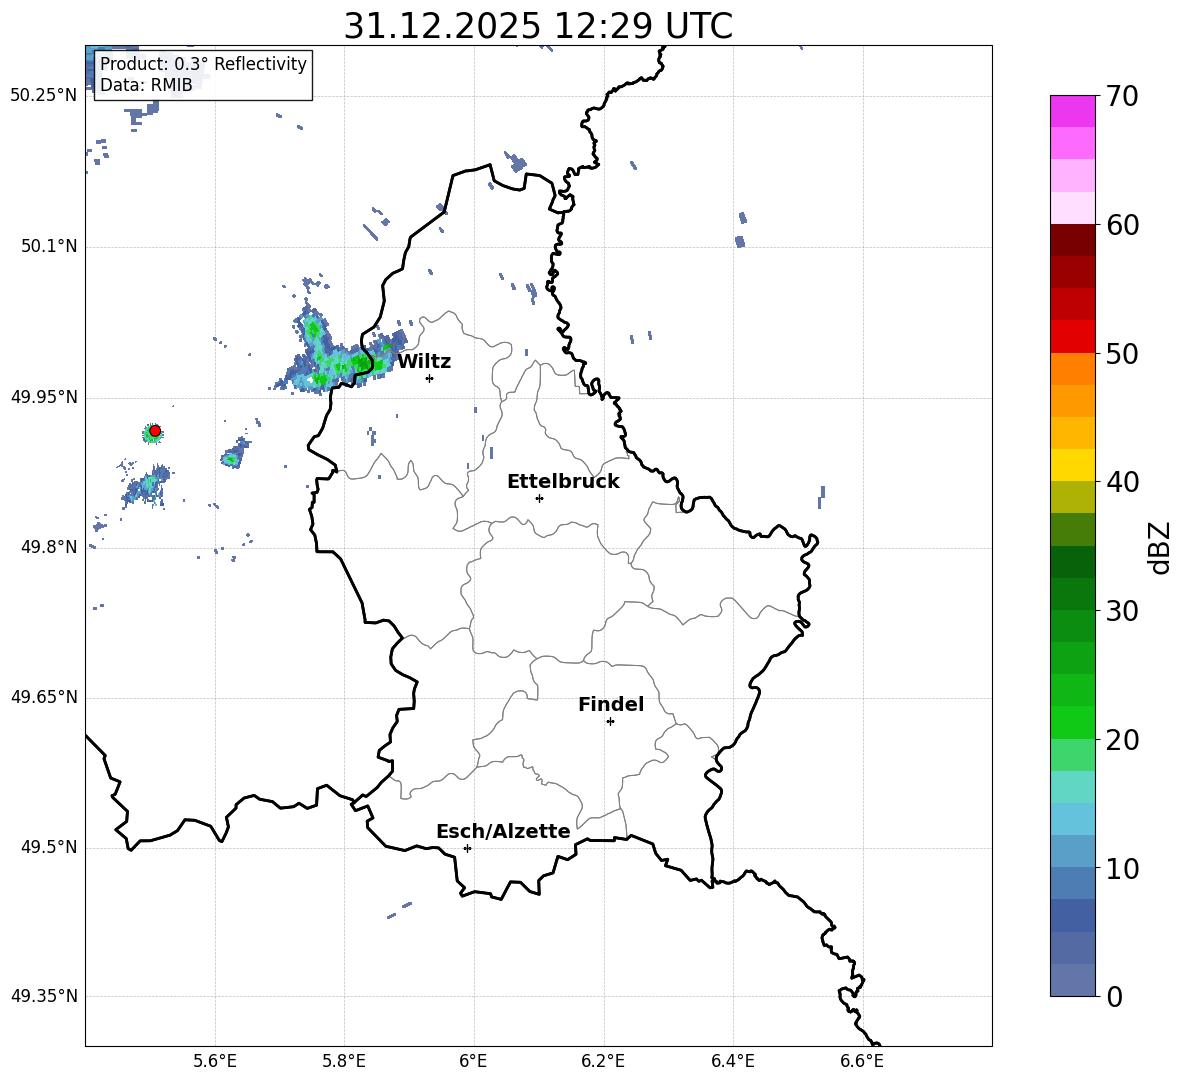Screen dimensions: 1184x1081
Task: Click the Wiltz station cross marker
Action: [x=430, y=378]
